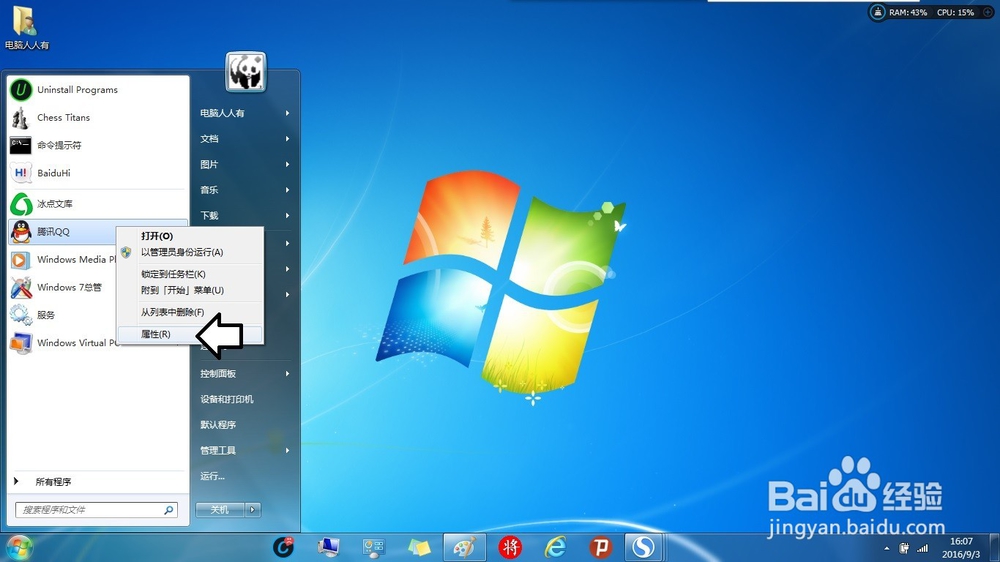Select 打开(O) in the context menu
This screenshot has width=1000, height=562.
[x=157, y=236]
